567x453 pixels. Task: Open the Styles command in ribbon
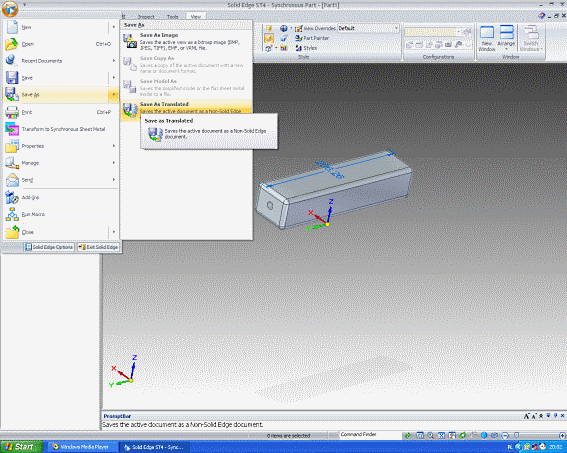306,48
